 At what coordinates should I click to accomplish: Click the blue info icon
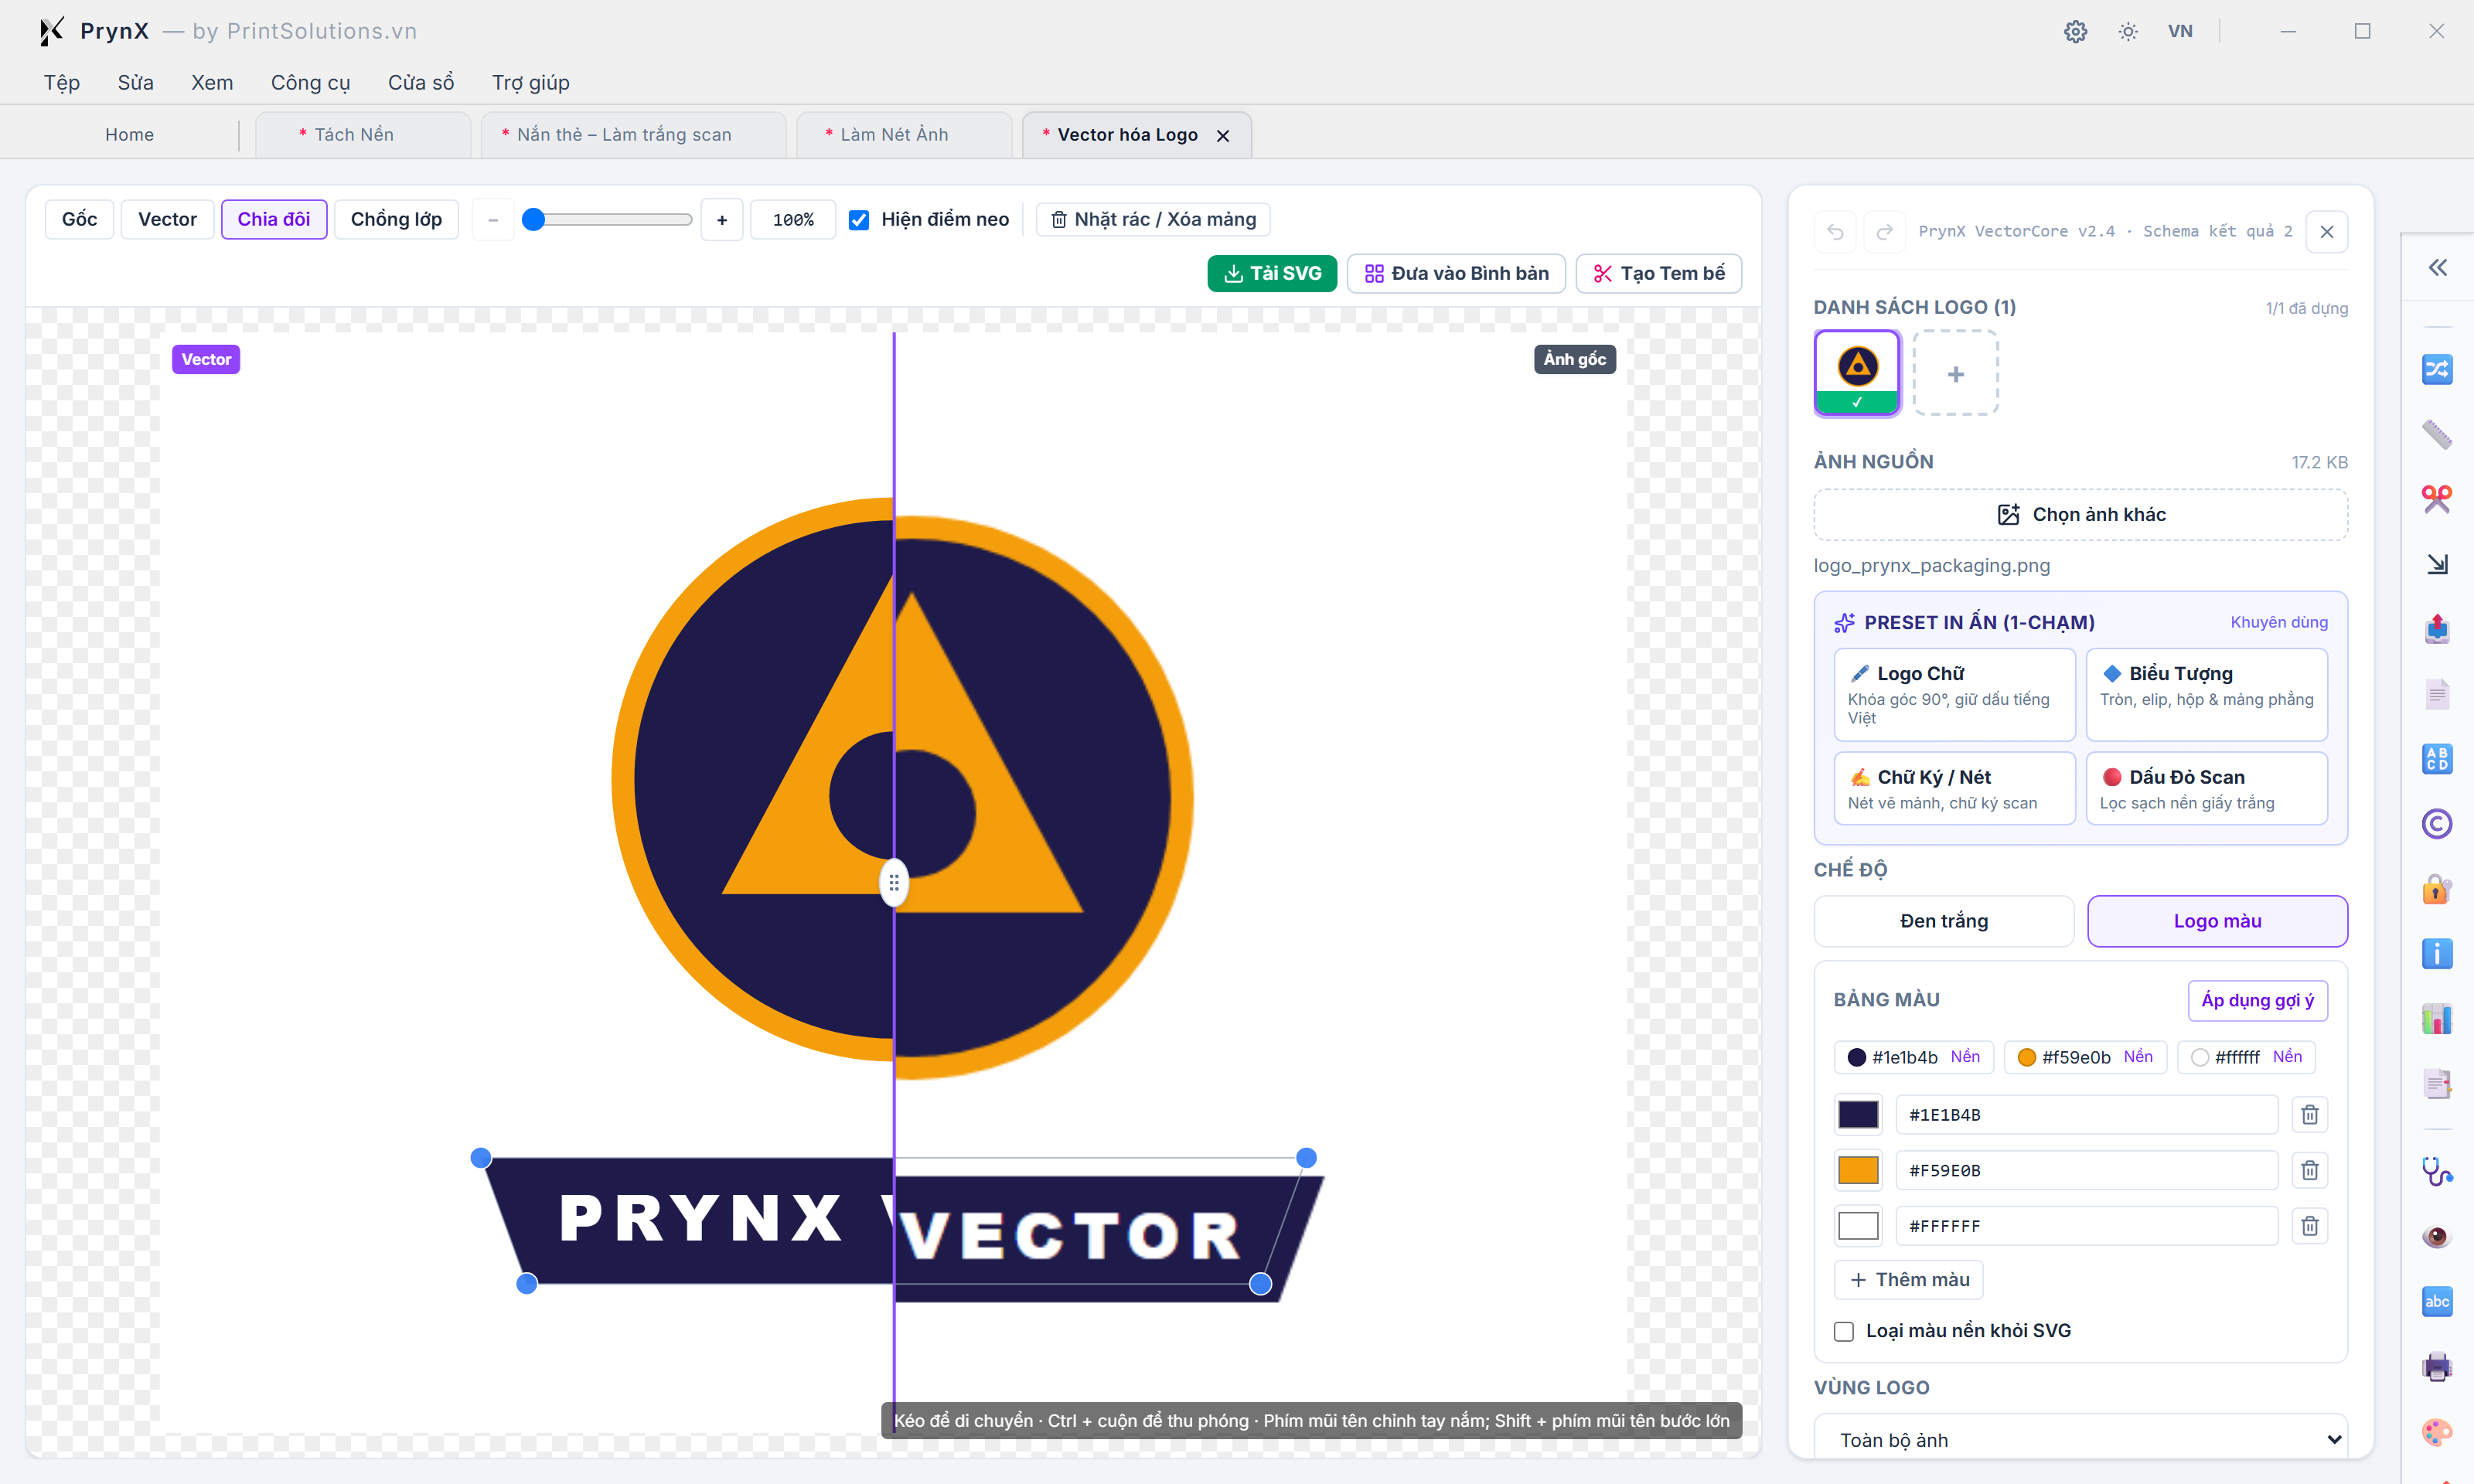2437,954
